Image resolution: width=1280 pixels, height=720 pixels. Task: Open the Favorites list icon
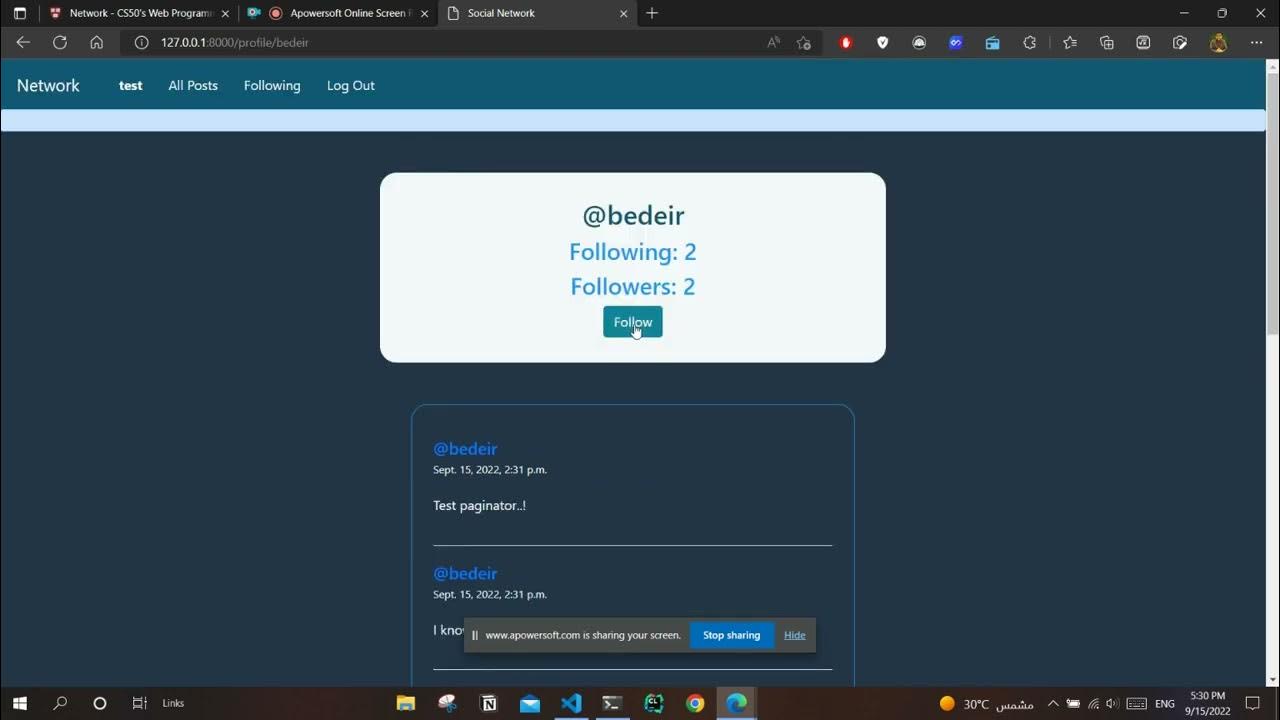(1070, 43)
